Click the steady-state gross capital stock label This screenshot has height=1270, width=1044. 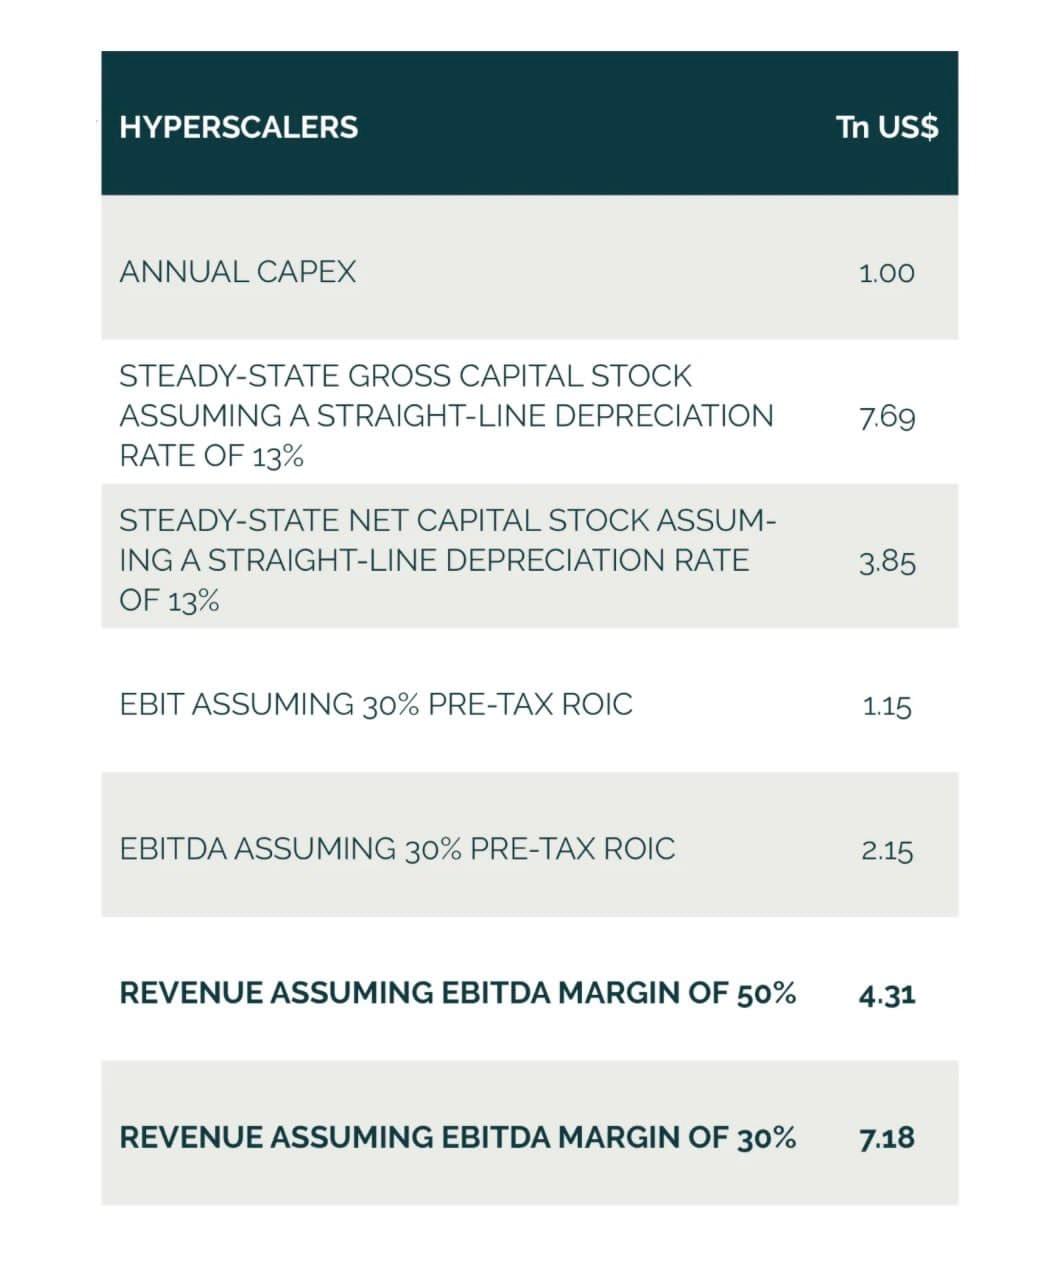click(446, 416)
